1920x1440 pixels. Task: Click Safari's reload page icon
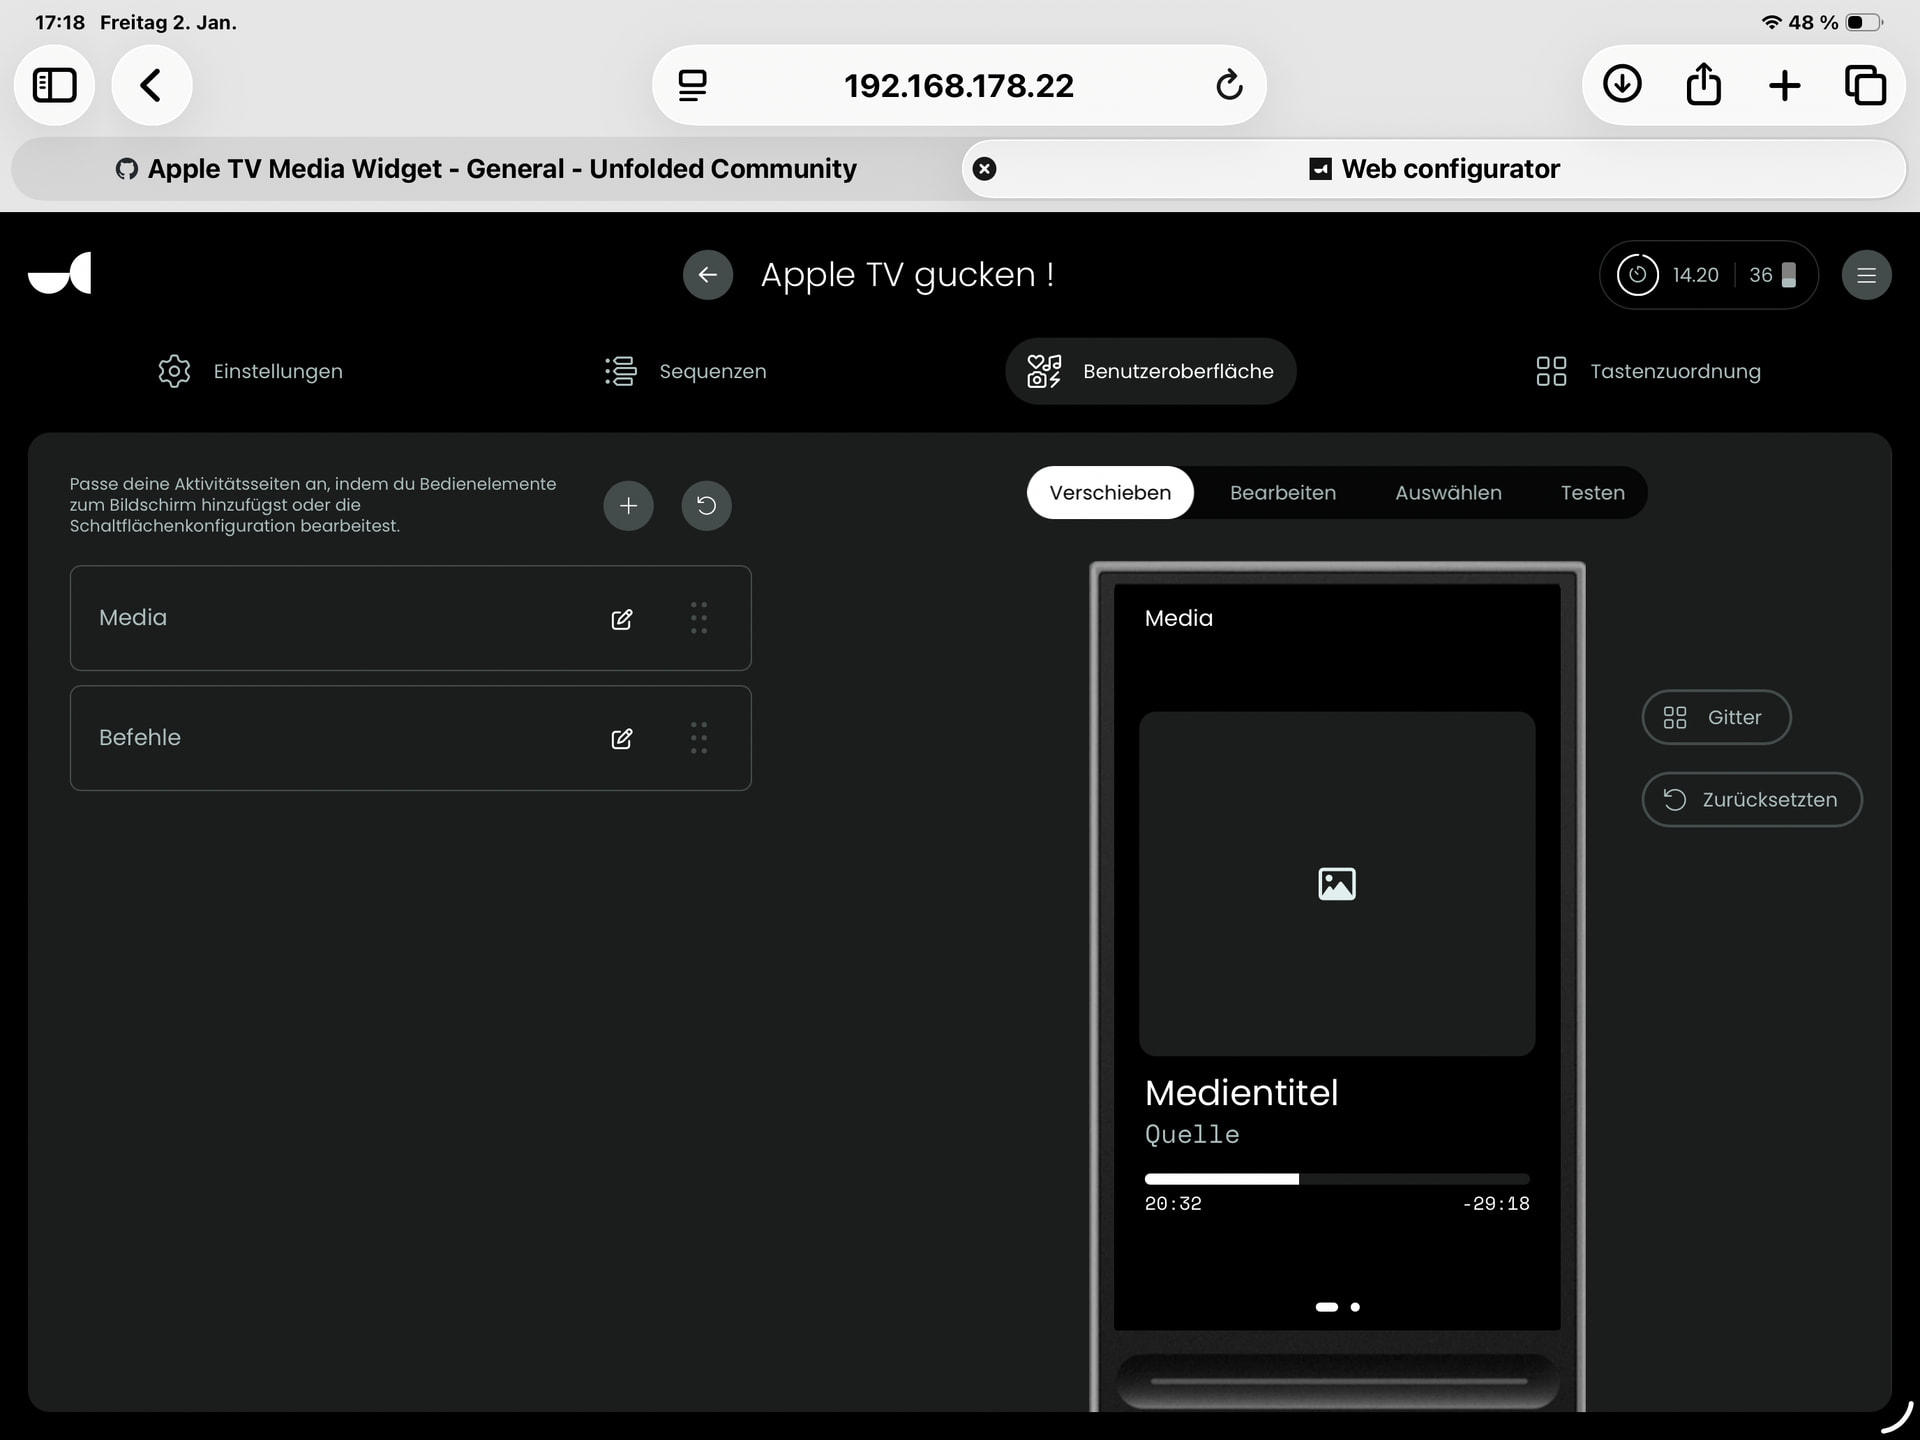(x=1229, y=86)
